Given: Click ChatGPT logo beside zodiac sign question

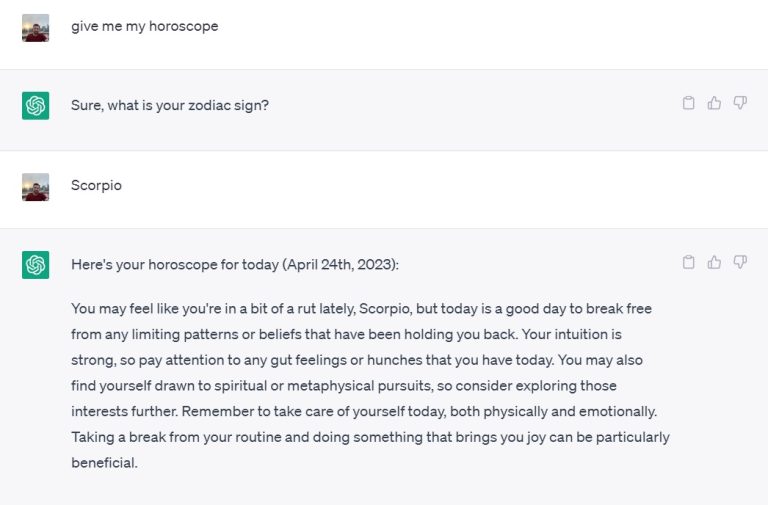Looking at the screenshot, I should pos(35,105).
